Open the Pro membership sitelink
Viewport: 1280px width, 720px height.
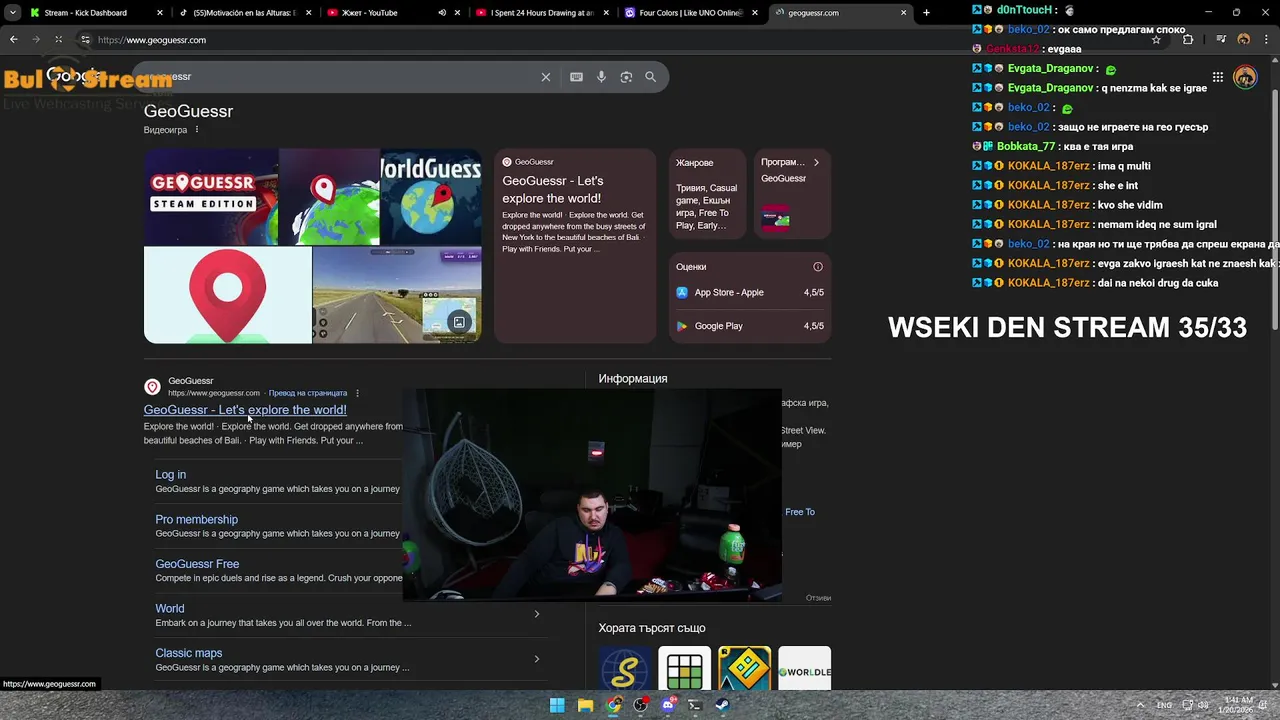pyautogui.click(x=197, y=520)
